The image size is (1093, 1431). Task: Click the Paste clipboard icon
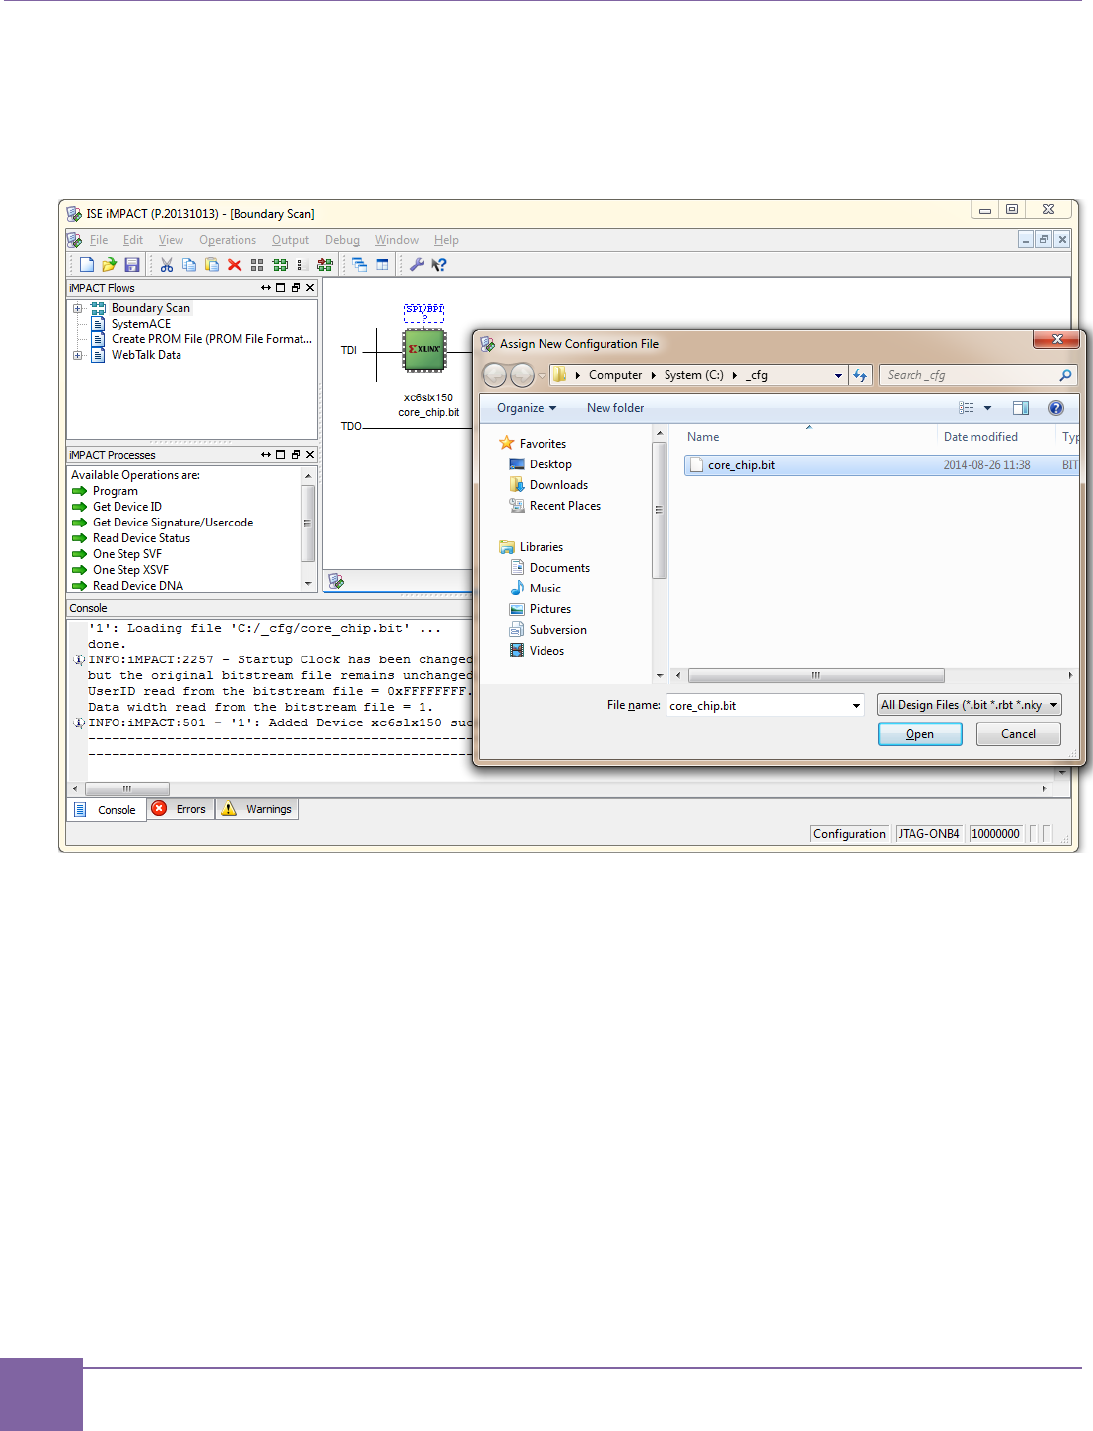tap(212, 265)
